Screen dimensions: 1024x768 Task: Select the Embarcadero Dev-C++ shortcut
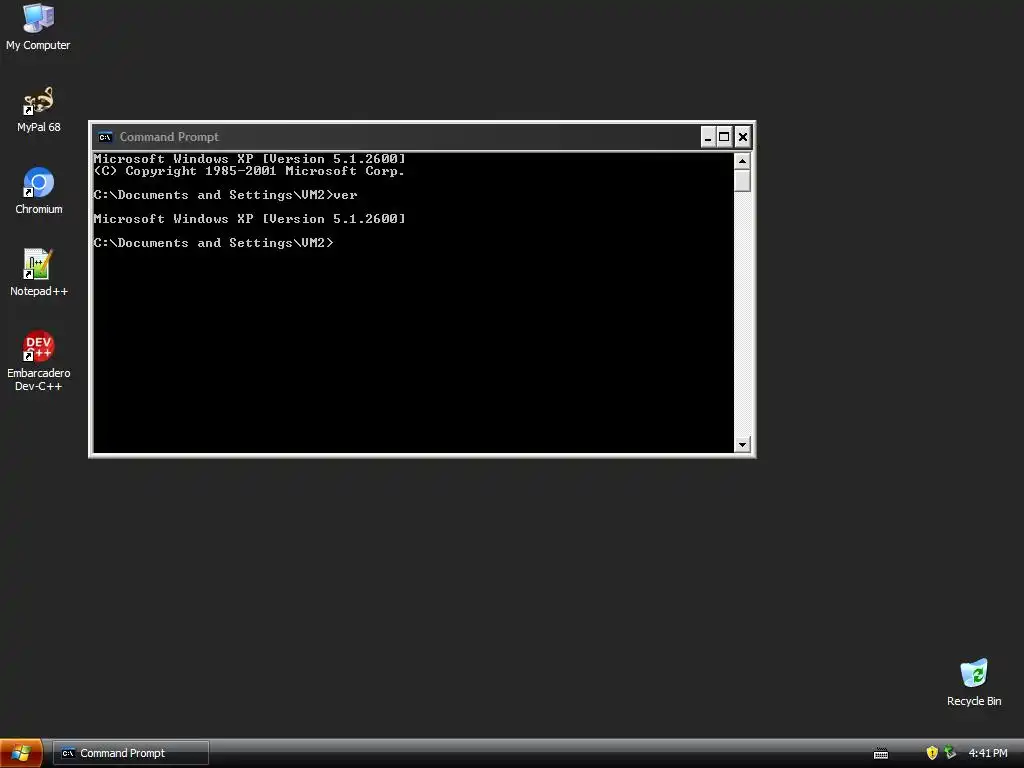click(39, 361)
